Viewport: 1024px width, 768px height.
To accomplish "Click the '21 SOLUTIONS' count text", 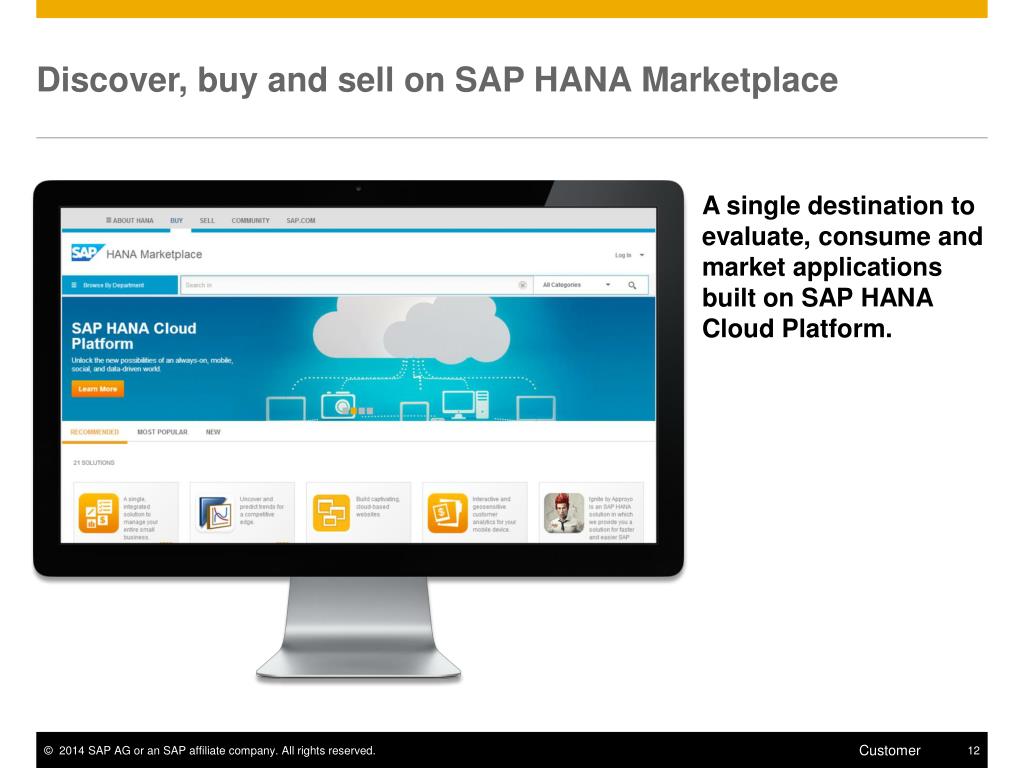I will 93,463.
